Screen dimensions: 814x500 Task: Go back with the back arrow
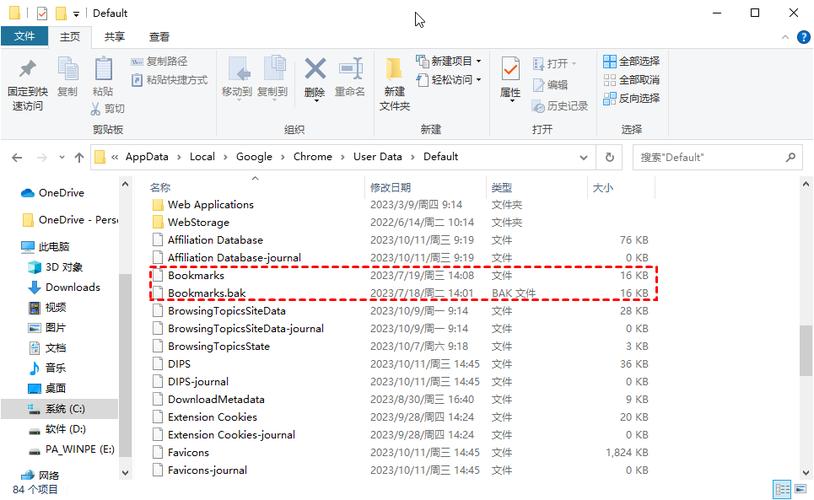[17, 157]
